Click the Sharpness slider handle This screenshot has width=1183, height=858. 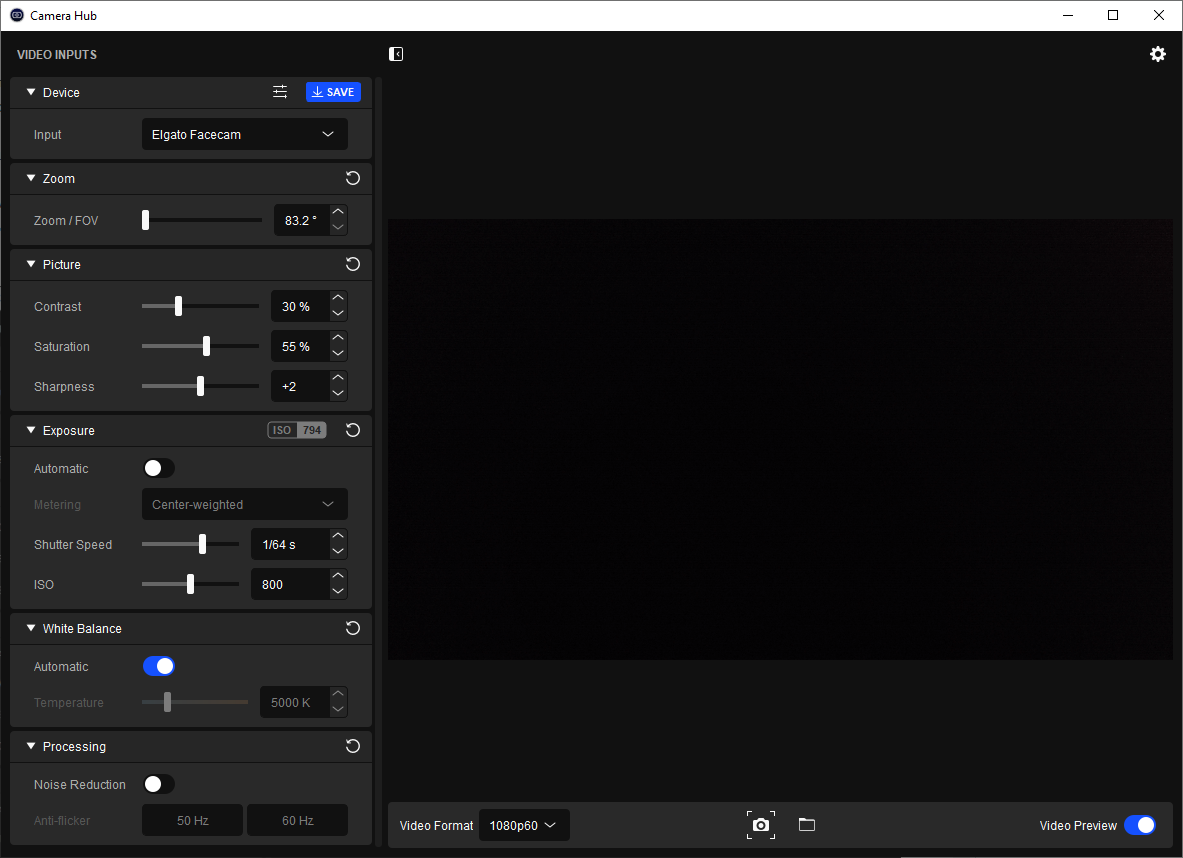[x=200, y=386]
